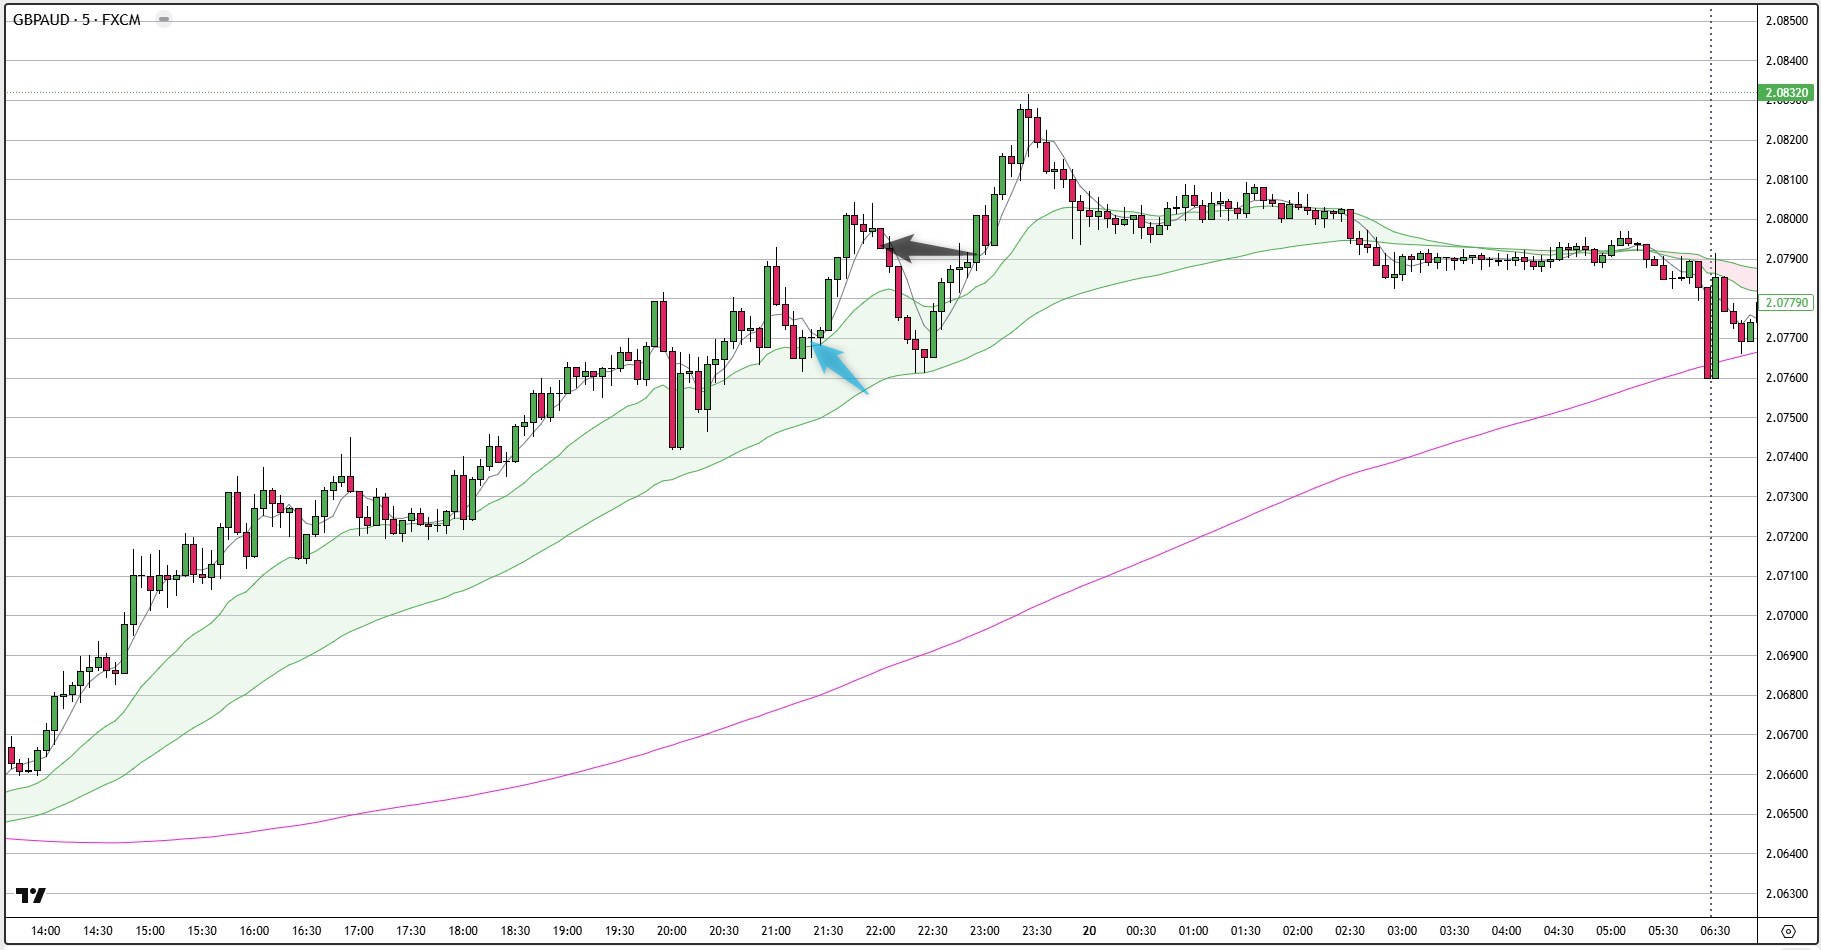Click the status dot beside FXCM title
1821x950 pixels.
(164, 19)
